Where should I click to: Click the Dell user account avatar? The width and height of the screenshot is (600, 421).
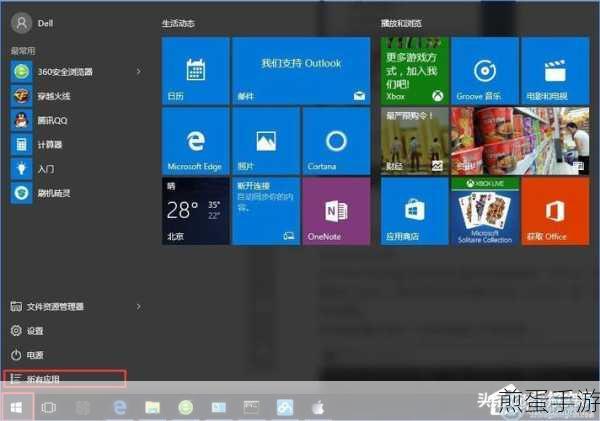21,23
